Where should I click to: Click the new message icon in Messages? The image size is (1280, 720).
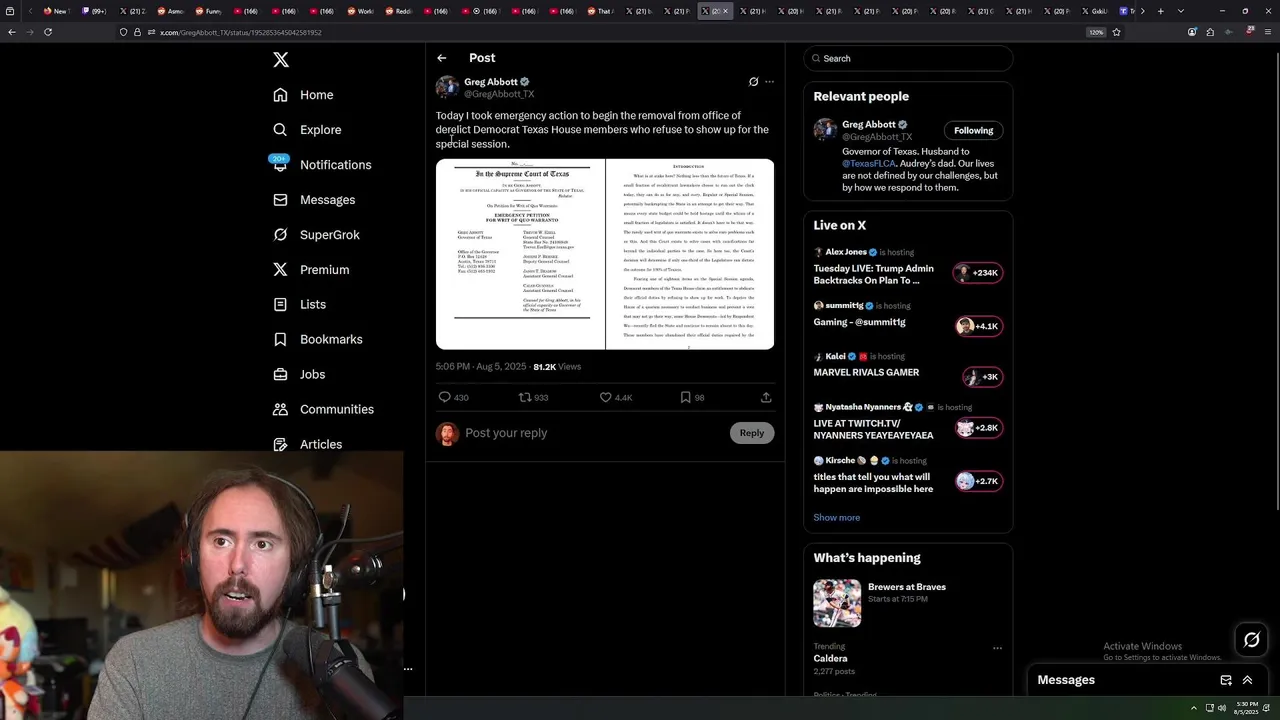pyautogui.click(x=1226, y=680)
